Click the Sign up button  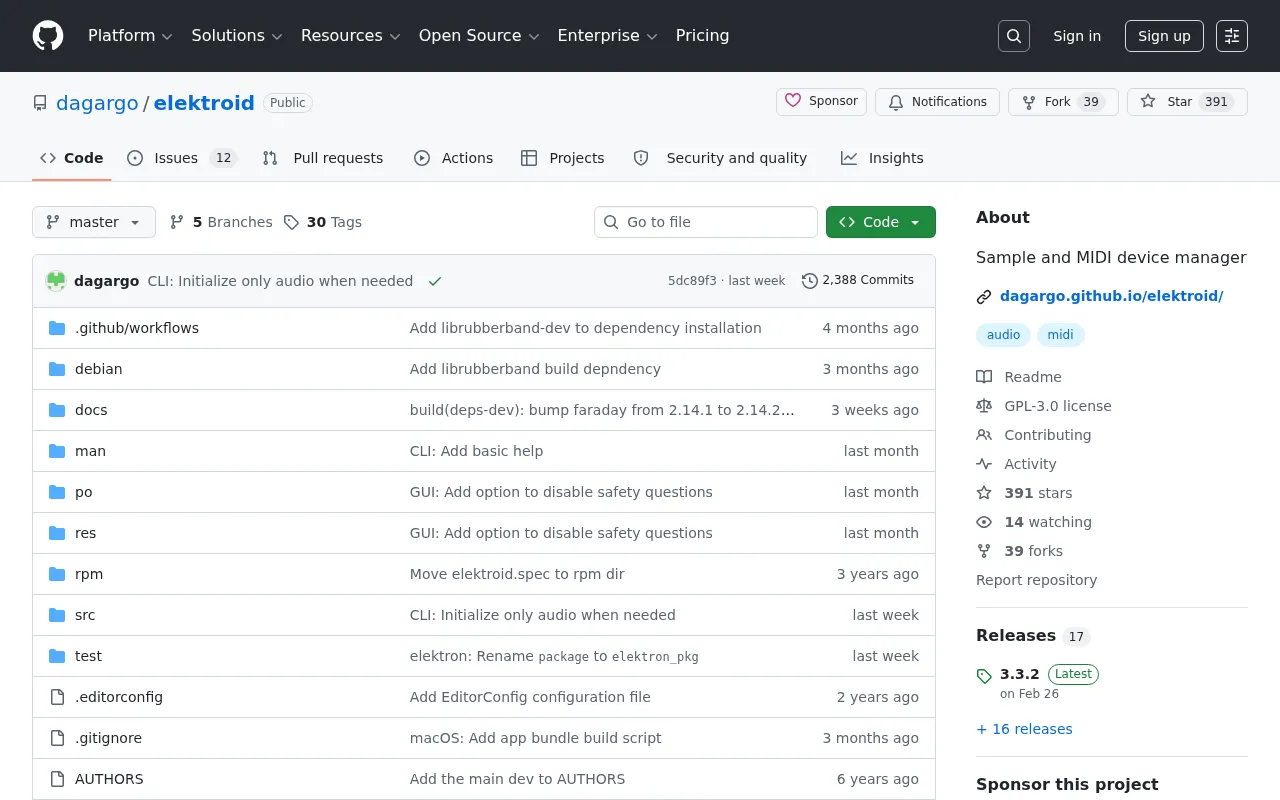[x=1164, y=36]
